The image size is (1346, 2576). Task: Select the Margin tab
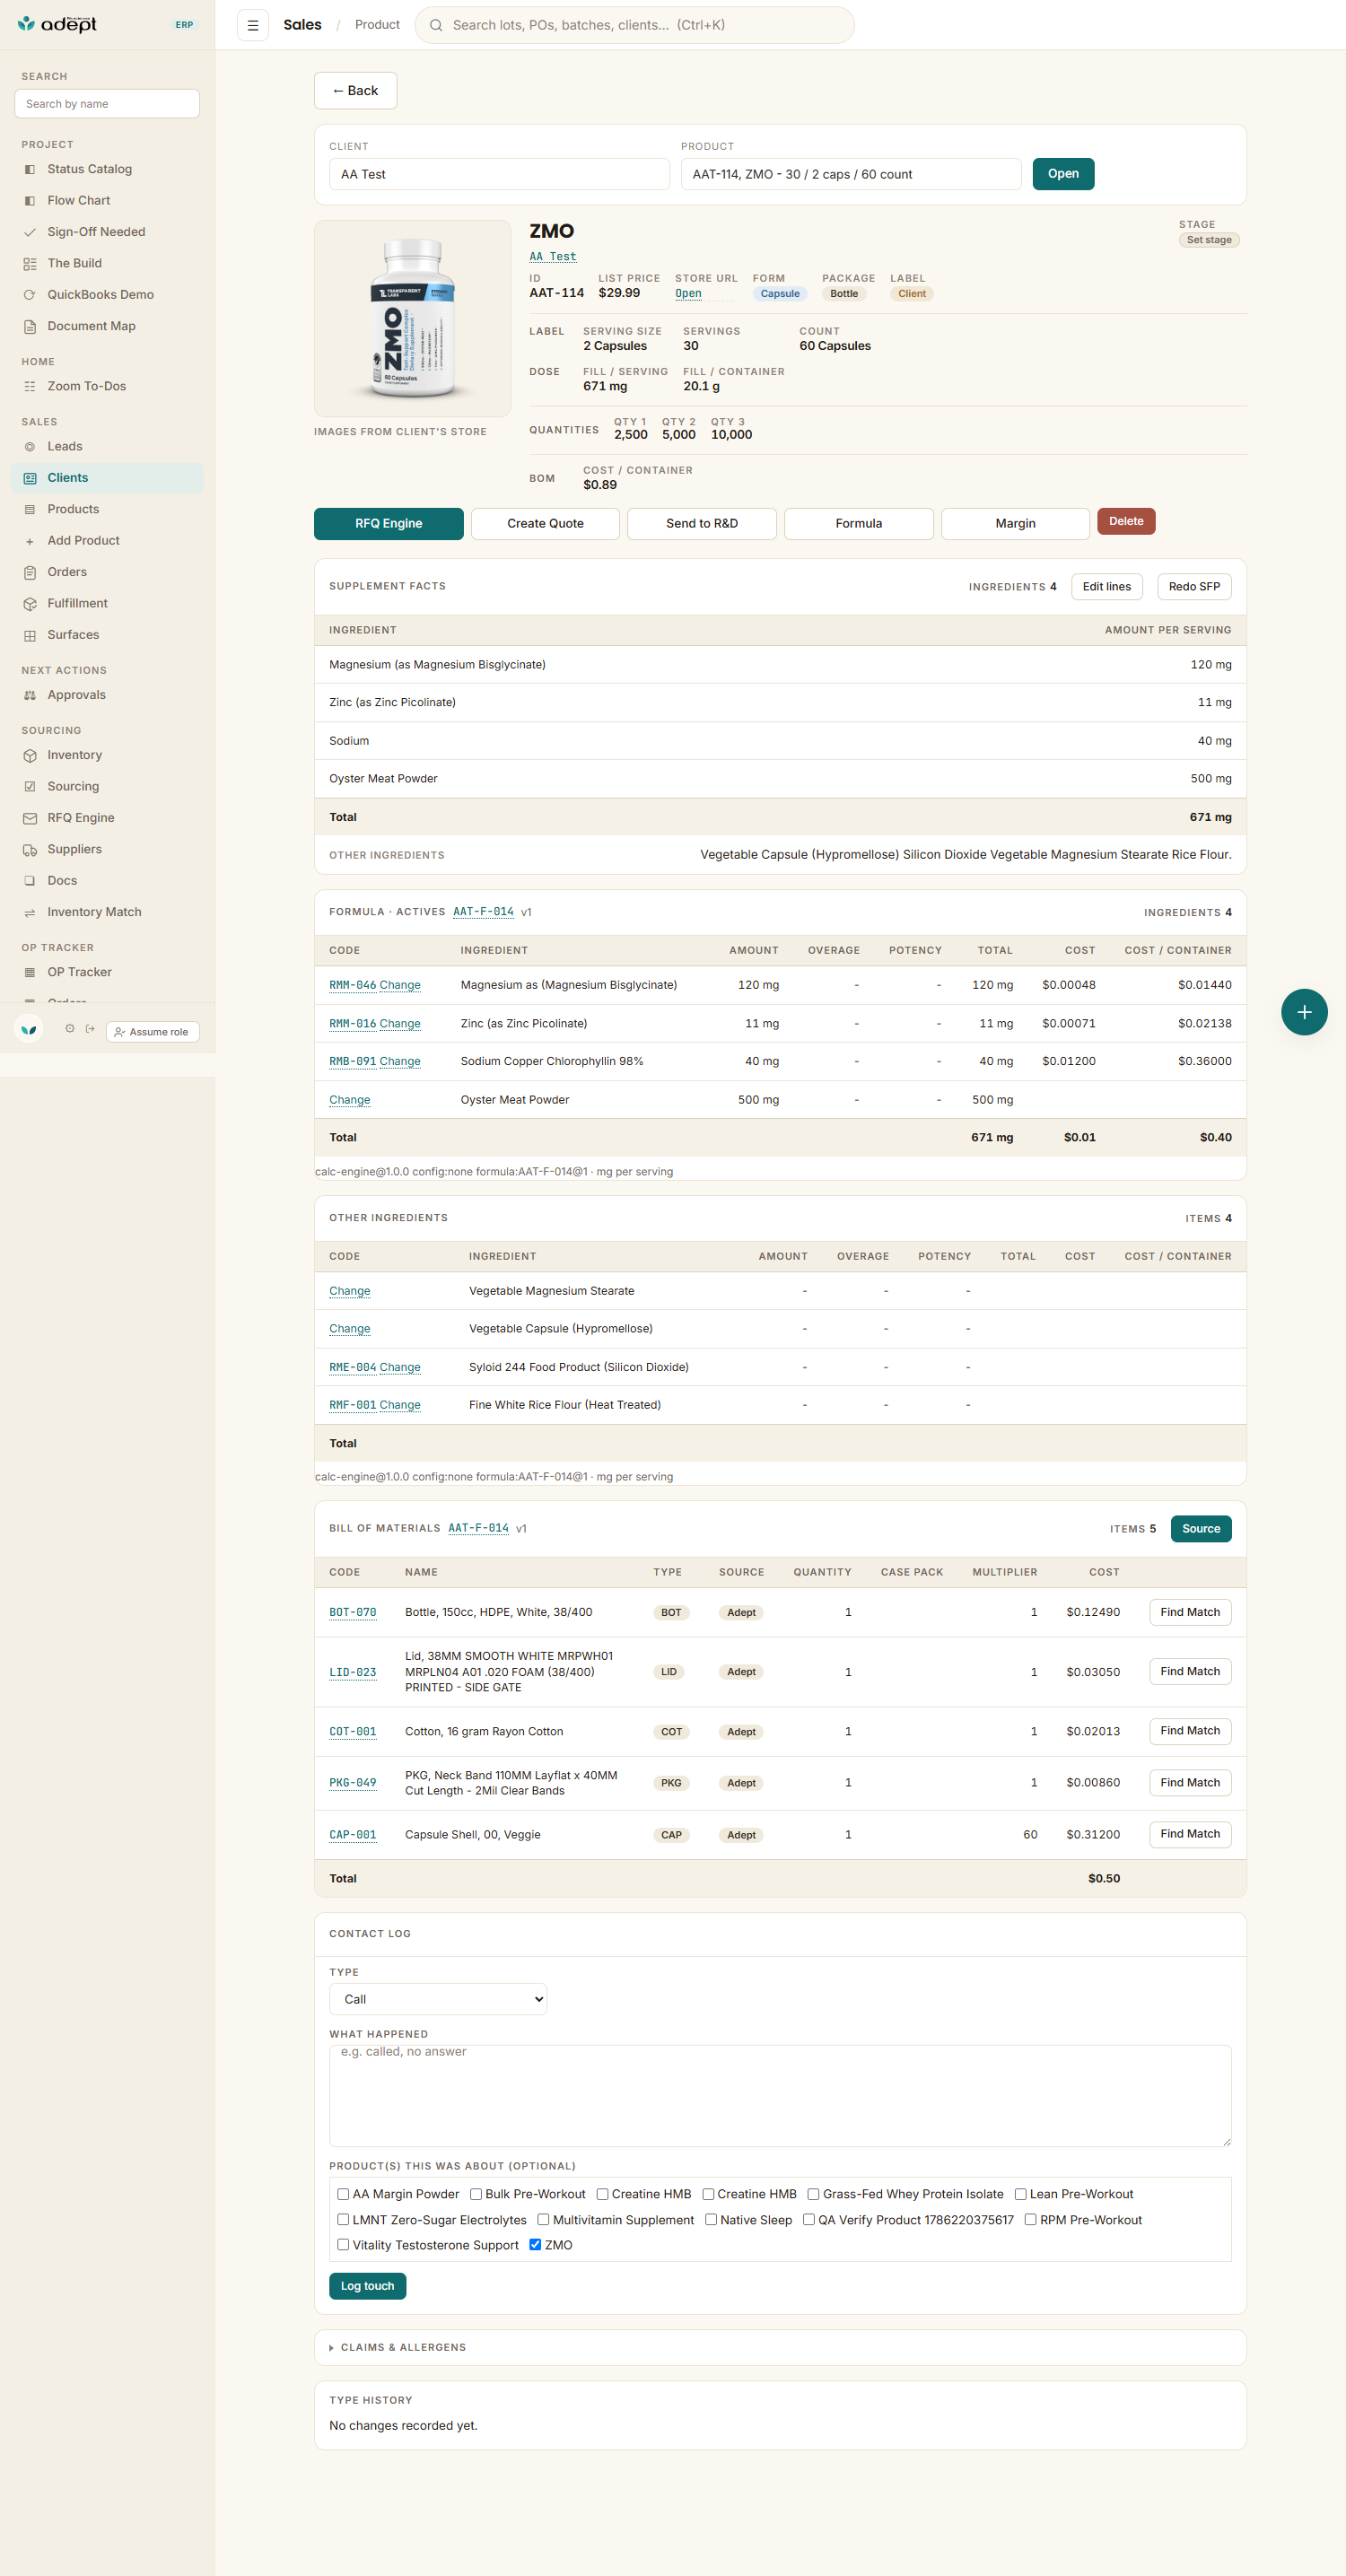[x=1015, y=523]
